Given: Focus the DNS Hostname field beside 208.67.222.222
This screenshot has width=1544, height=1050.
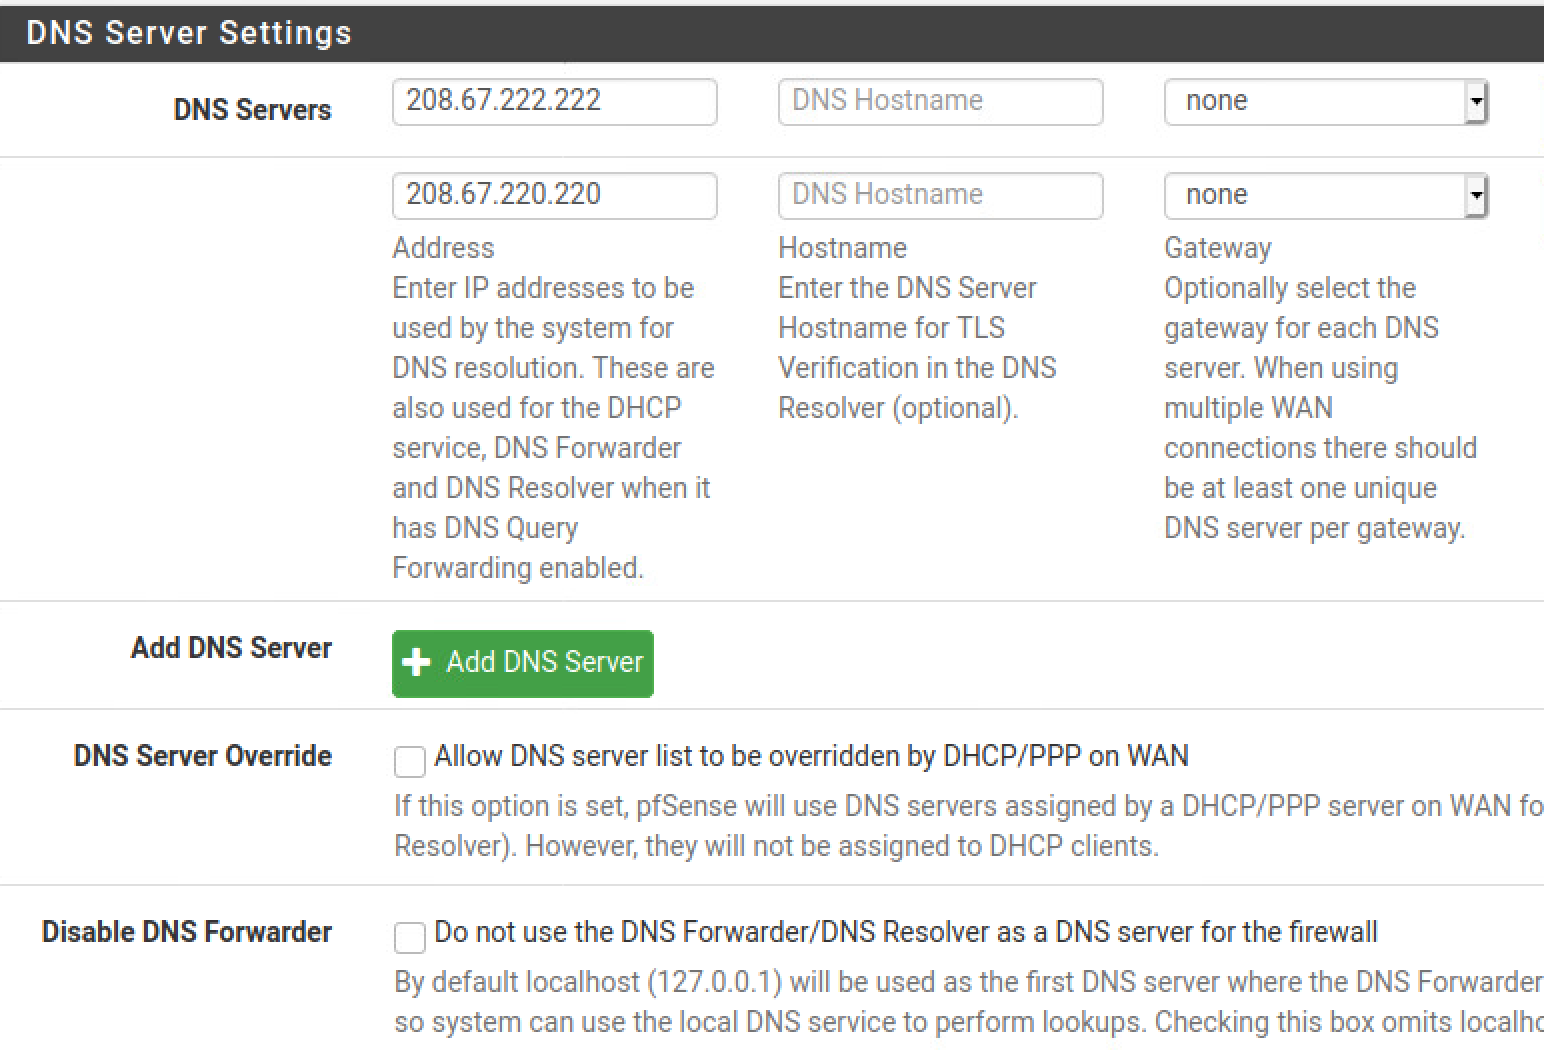Looking at the screenshot, I should coord(940,101).
